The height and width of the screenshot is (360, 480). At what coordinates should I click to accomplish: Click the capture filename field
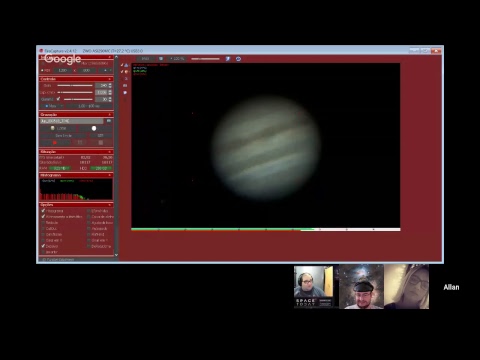click(72, 121)
